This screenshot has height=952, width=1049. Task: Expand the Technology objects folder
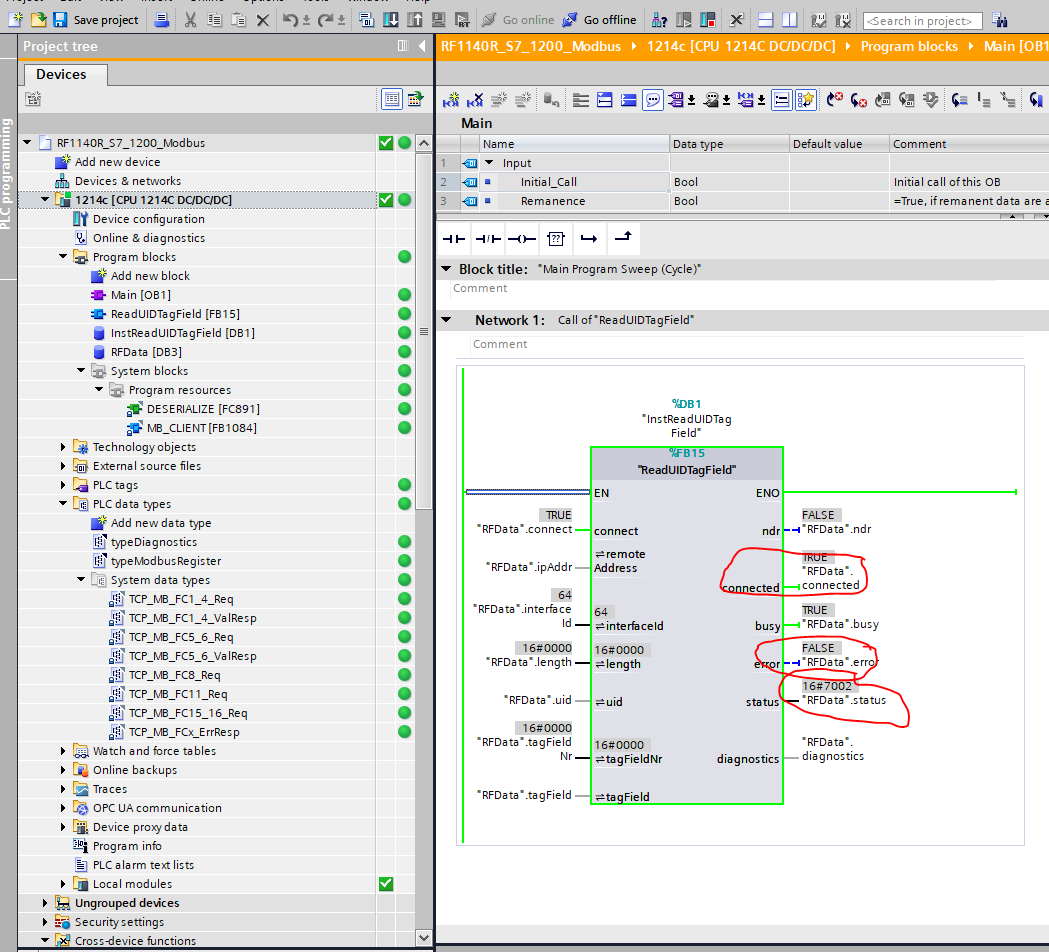(x=64, y=447)
